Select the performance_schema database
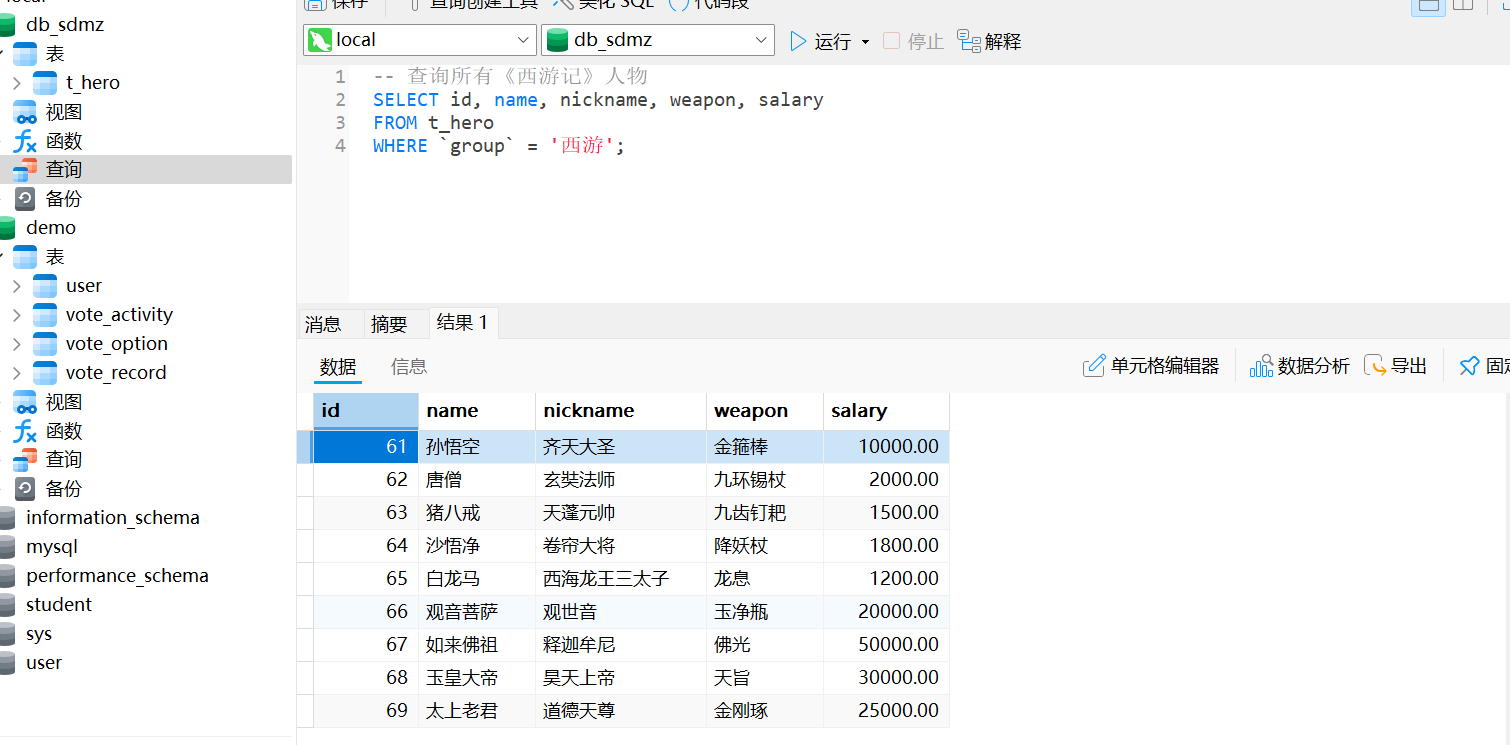The height and width of the screenshot is (745, 1510). pos(117,576)
